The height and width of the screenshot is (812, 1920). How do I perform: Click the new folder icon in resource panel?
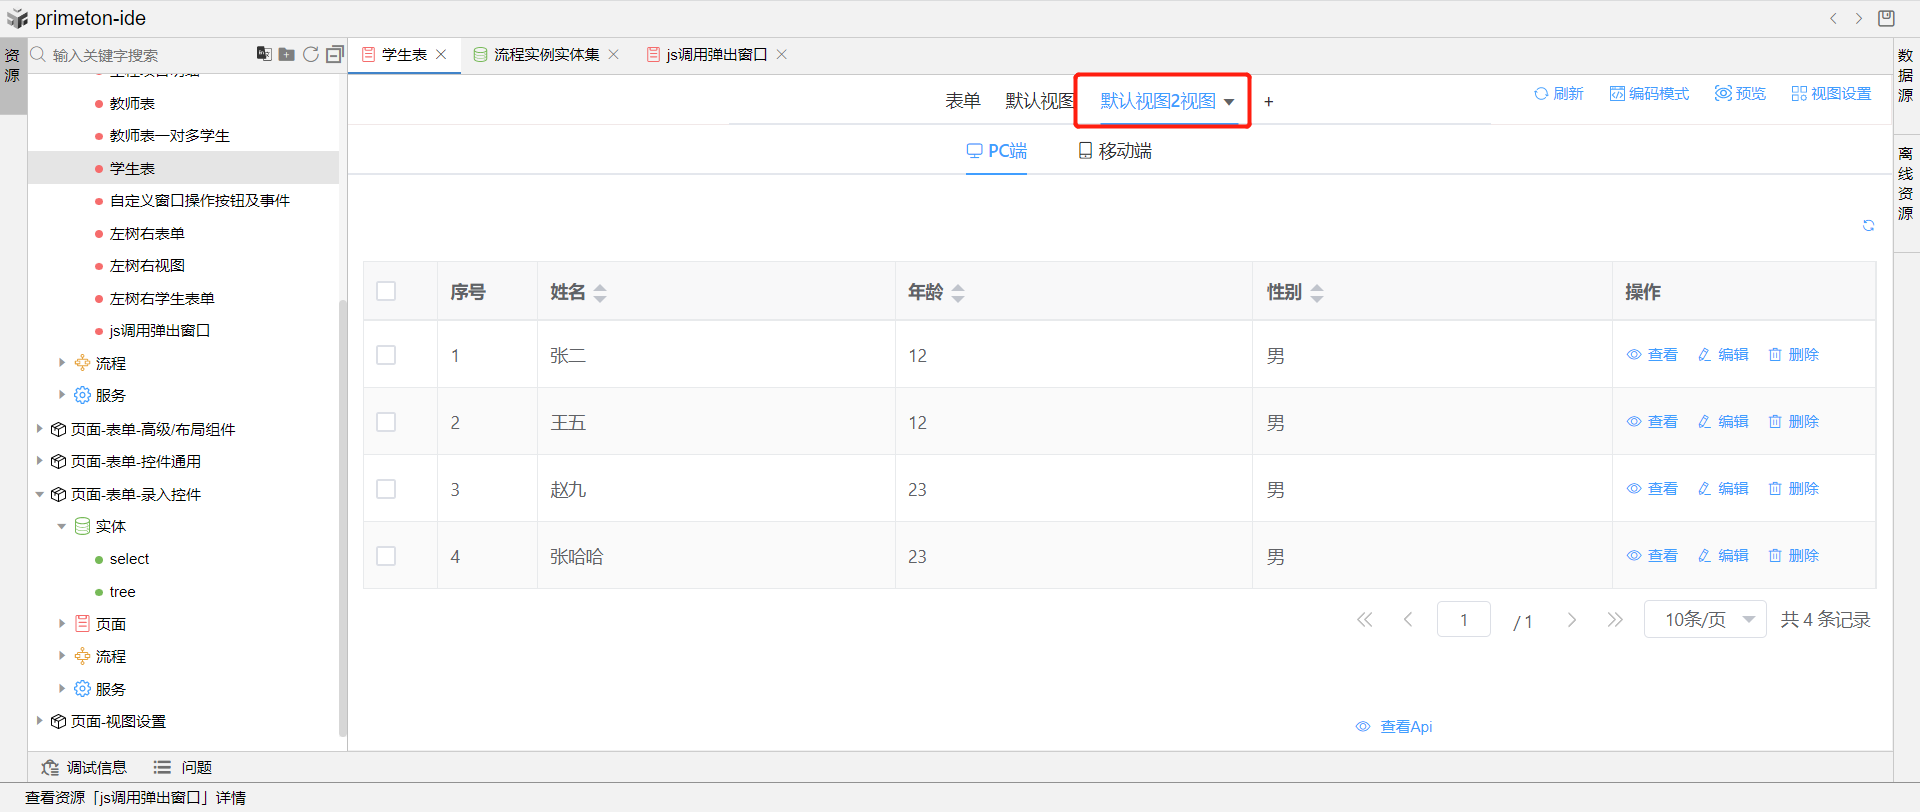click(286, 54)
